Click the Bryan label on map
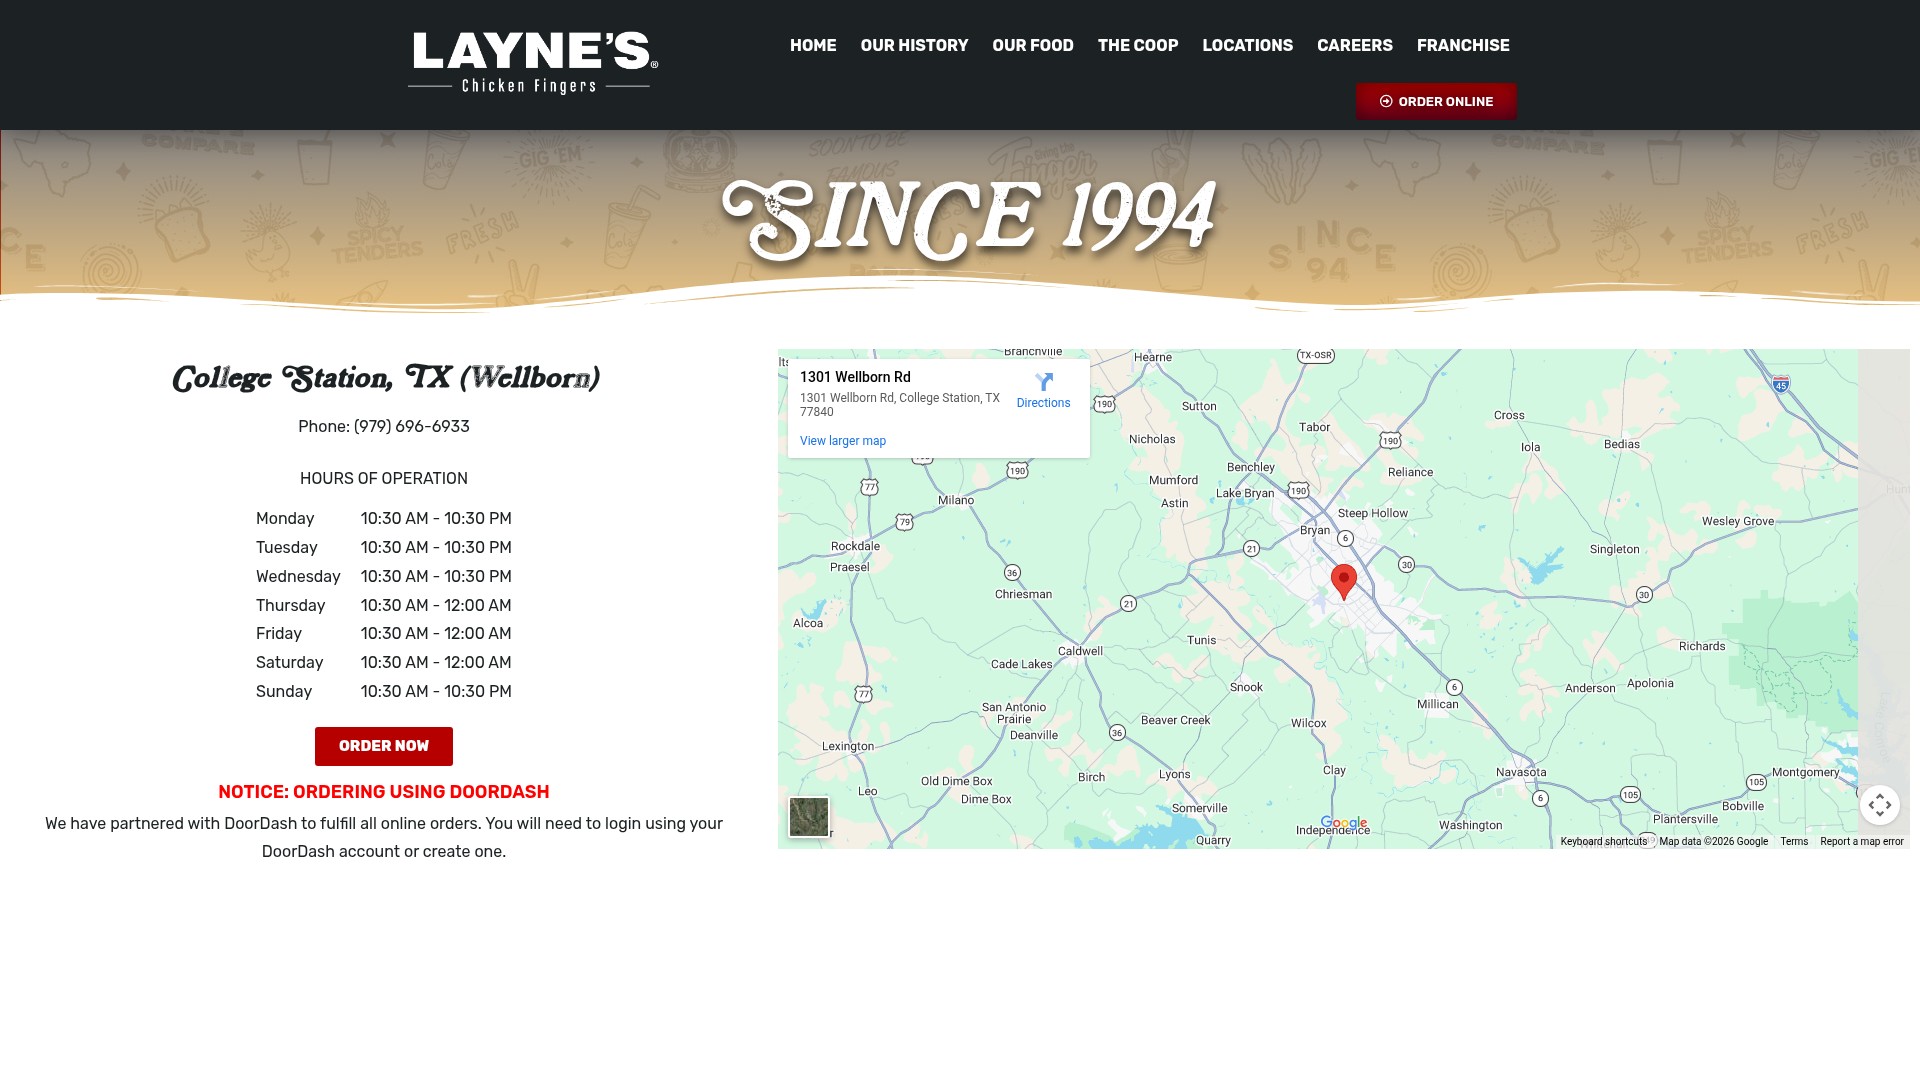1920x1080 pixels. 1315,530
